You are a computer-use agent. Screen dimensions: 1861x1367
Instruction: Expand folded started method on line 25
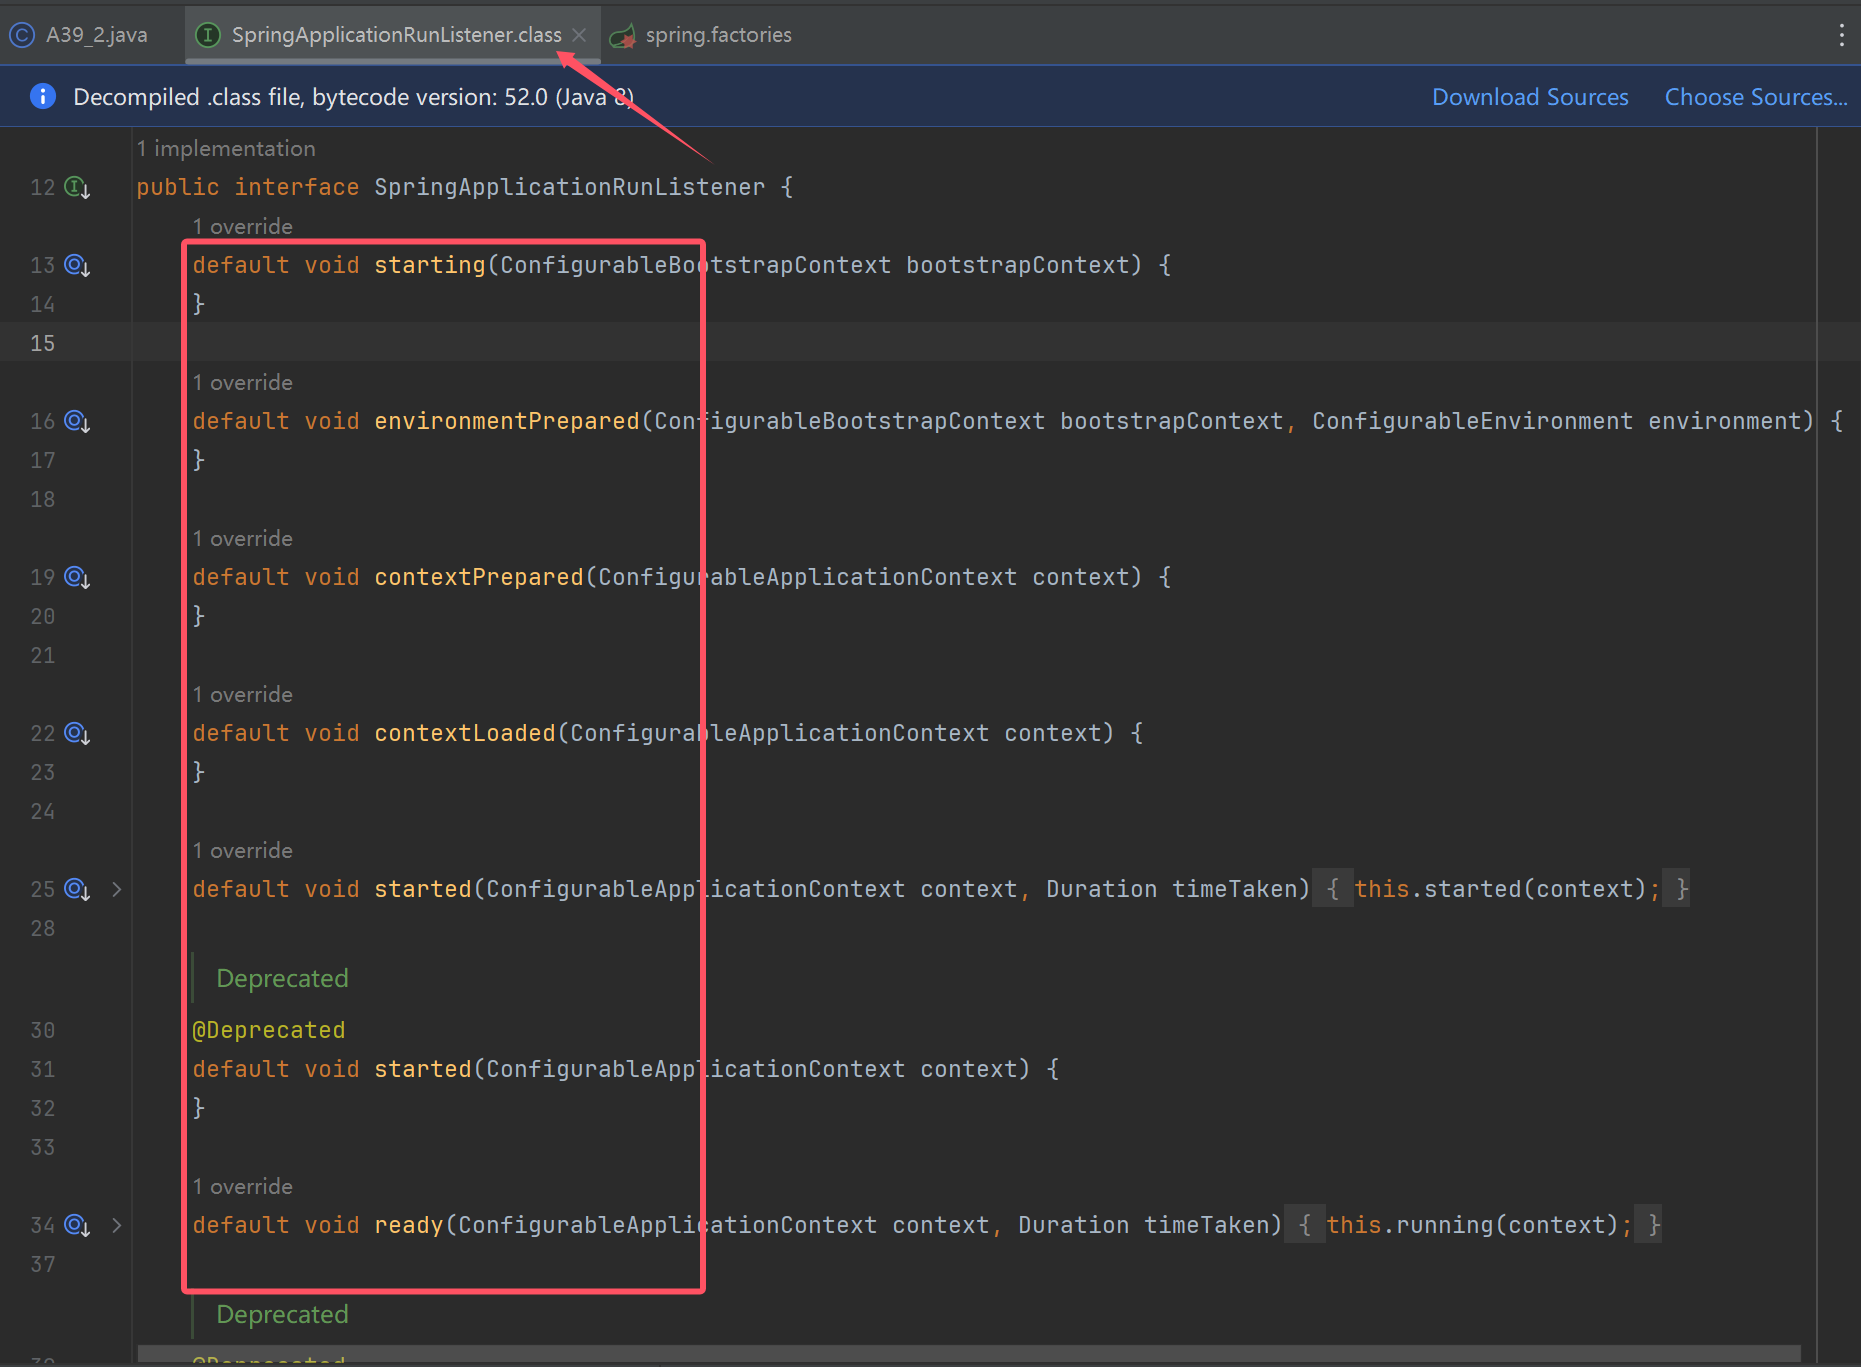coord(117,889)
